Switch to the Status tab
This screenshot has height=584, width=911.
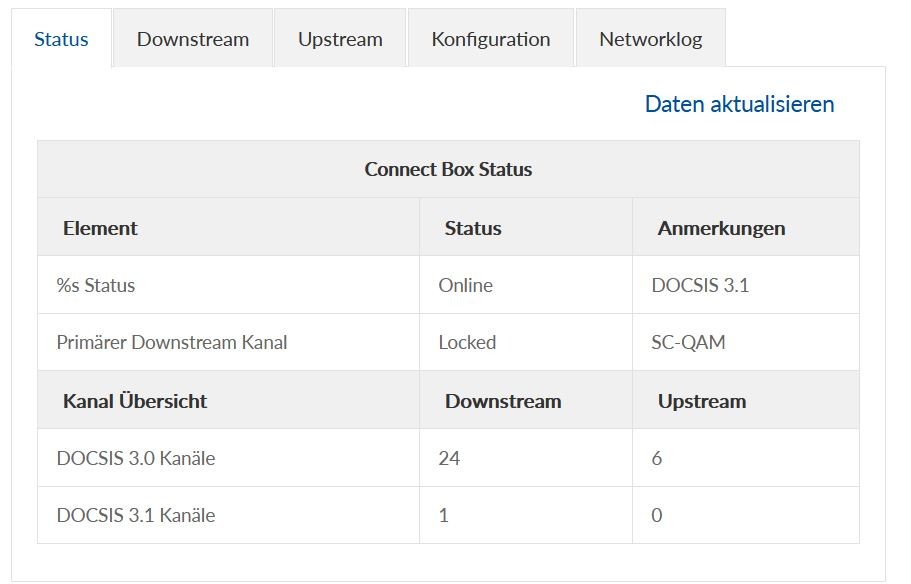pyautogui.click(x=61, y=39)
